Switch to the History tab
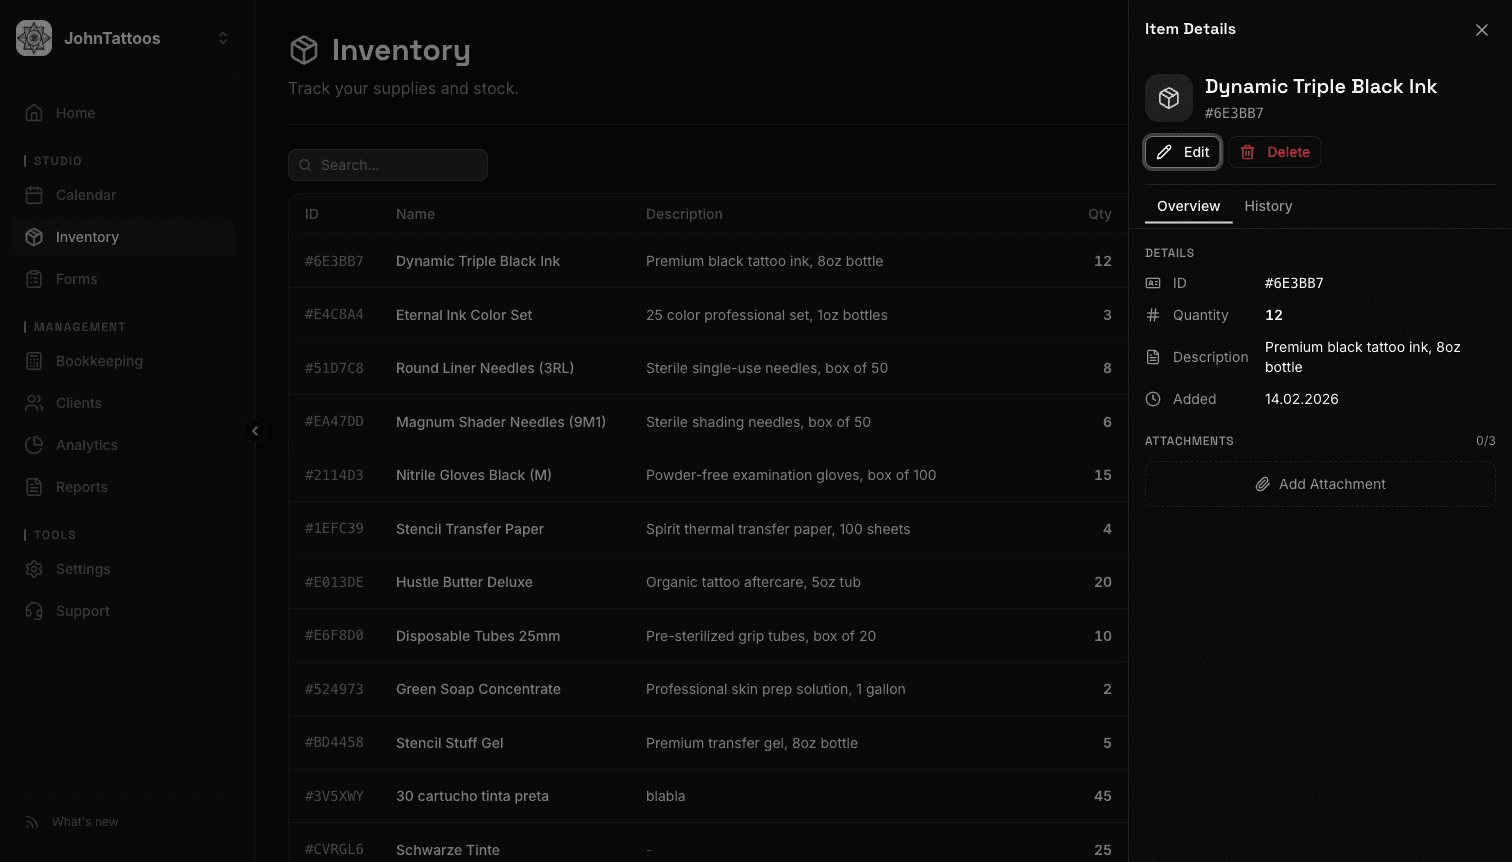The height and width of the screenshot is (862, 1512). pyautogui.click(x=1268, y=206)
